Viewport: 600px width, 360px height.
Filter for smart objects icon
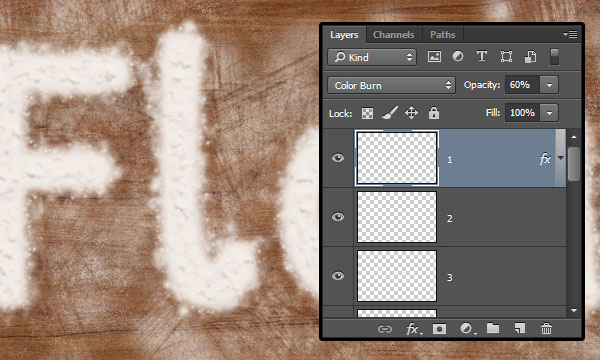tap(530, 57)
